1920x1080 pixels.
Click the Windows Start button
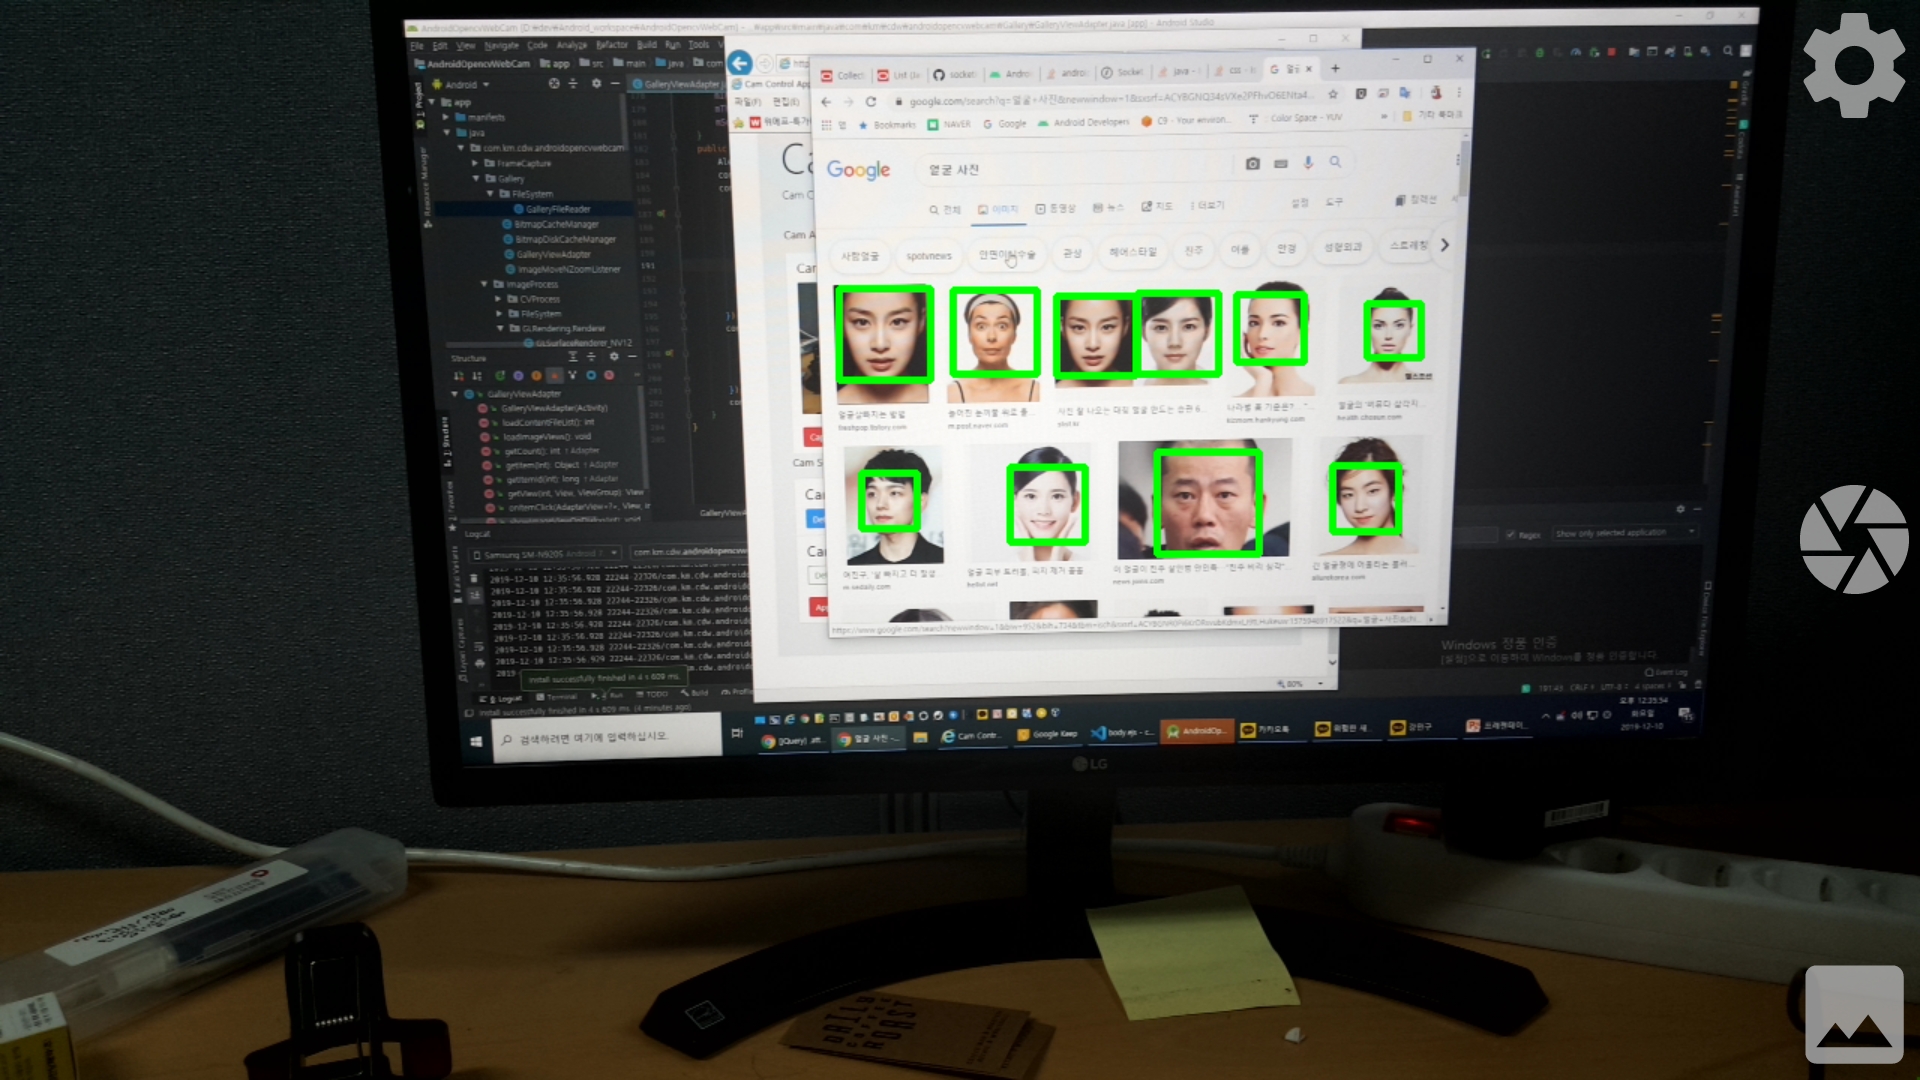[x=476, y=741]
